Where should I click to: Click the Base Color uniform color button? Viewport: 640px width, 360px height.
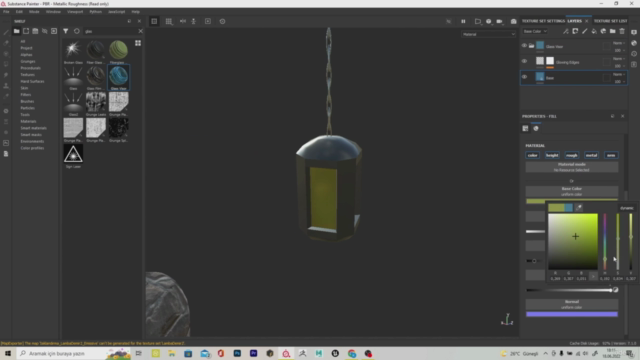pyautogui.click(x=571, y=191)
